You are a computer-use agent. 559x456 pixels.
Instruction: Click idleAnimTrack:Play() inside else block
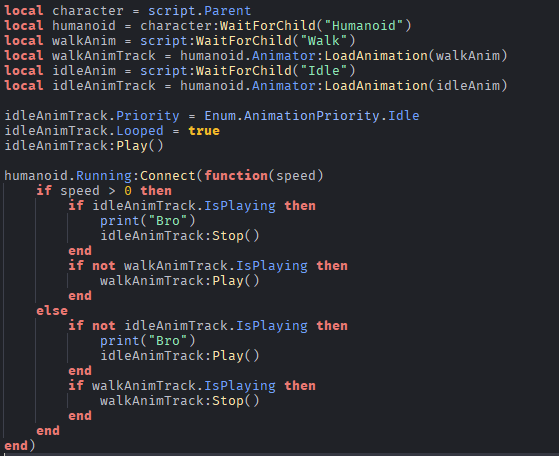(180, 355)
